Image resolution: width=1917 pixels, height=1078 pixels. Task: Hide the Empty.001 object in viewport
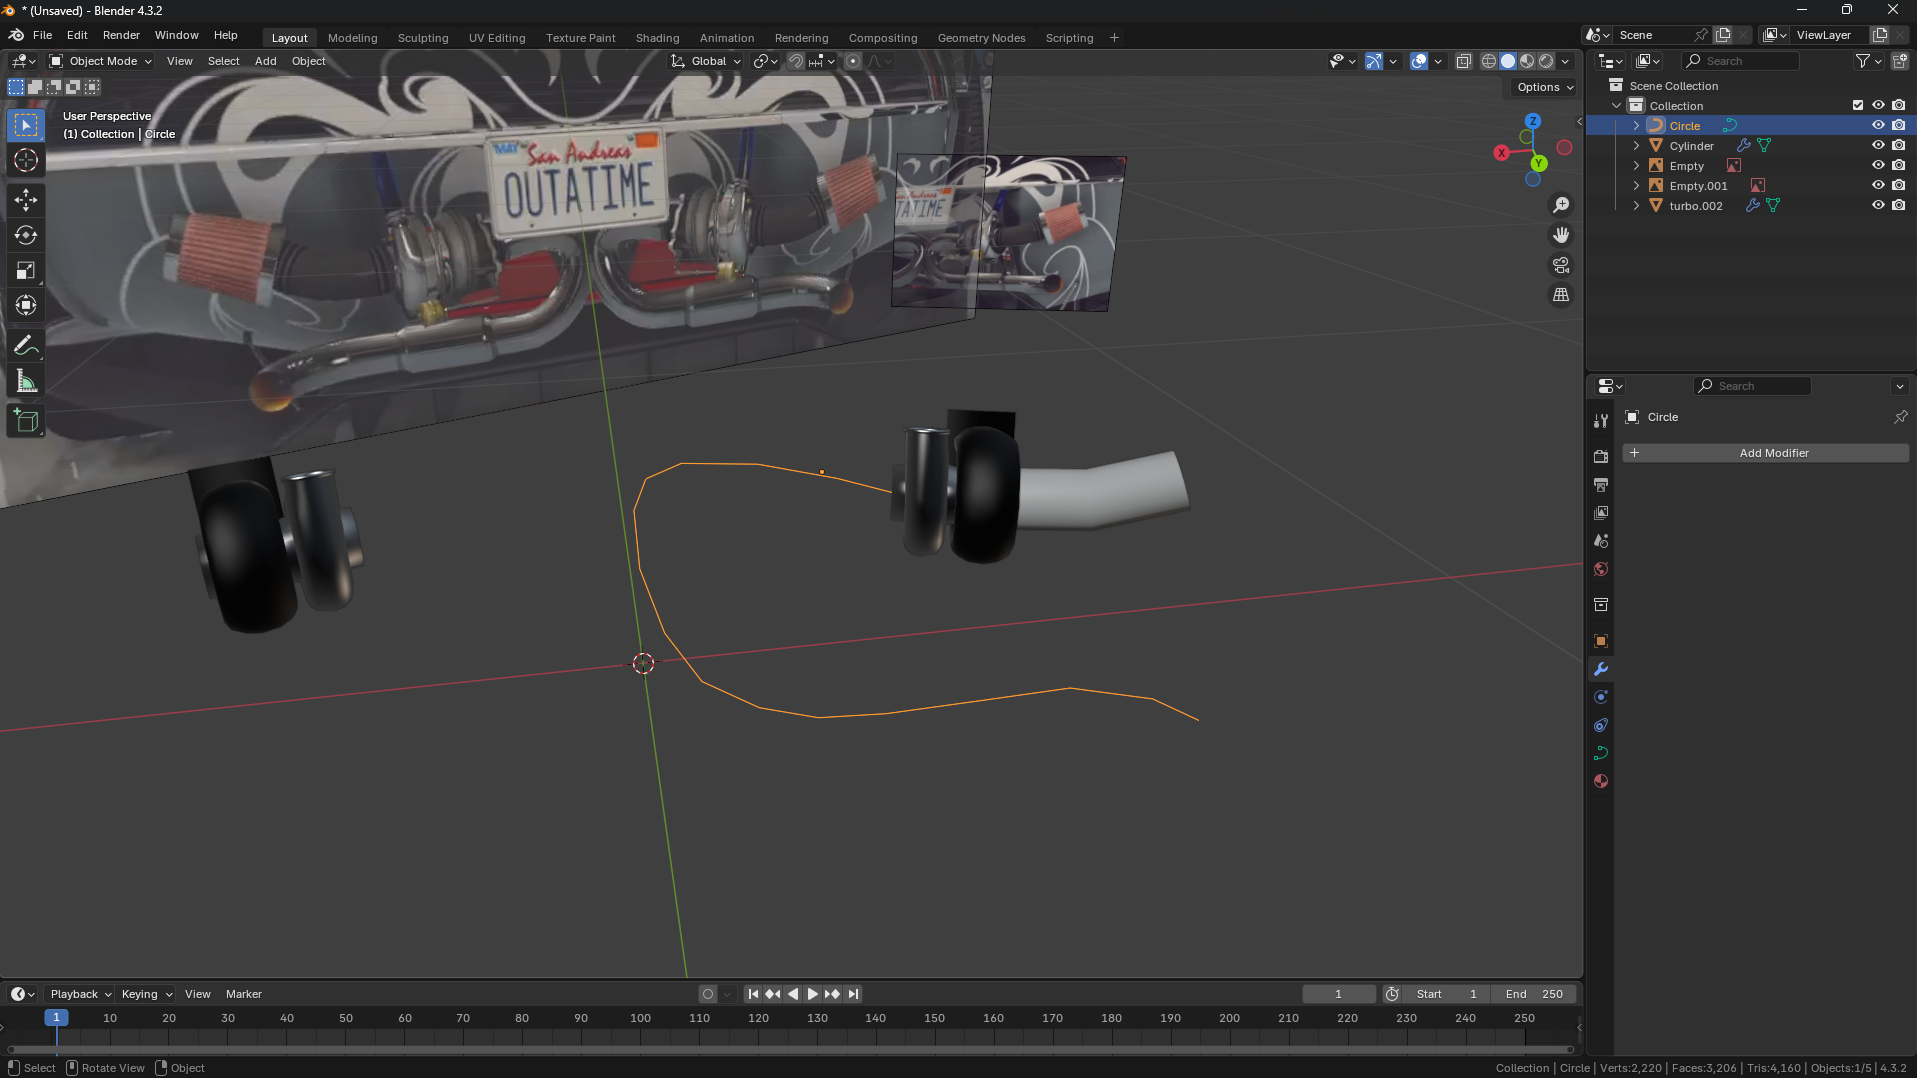coord(1878,185)
